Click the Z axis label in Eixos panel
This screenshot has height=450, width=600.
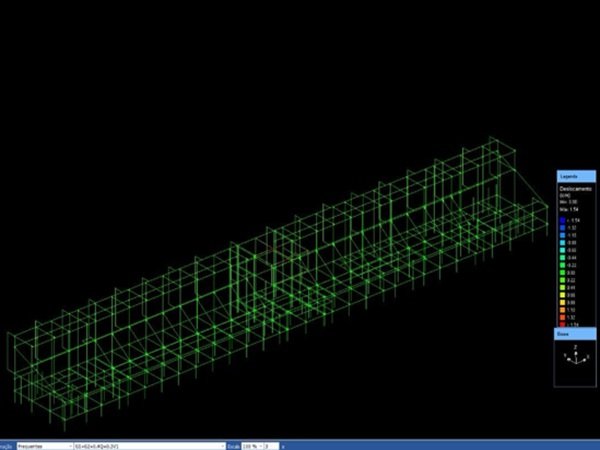pyautogui.click(x=576, y=347)
